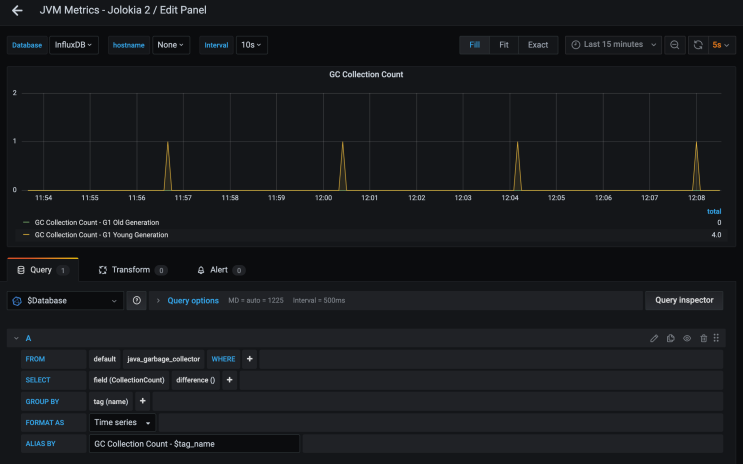Toggle G1 Young Generation legend series

101,235
